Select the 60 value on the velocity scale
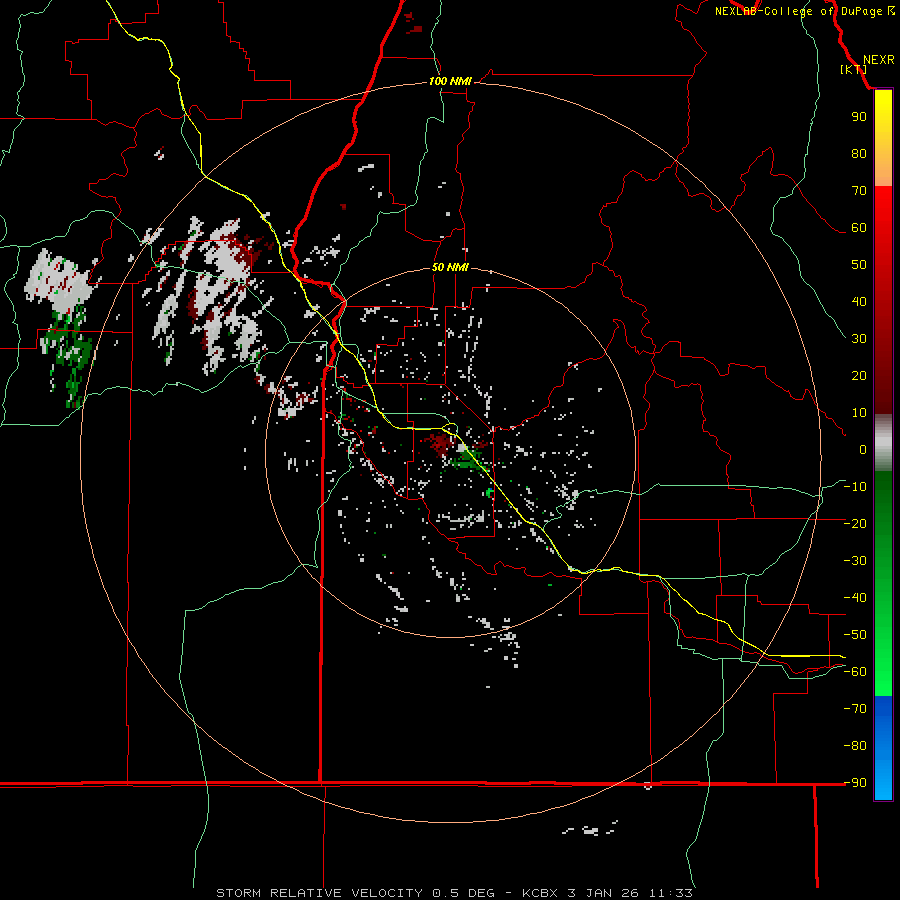Screen dimensions: 900x900 tap(859, 228)
